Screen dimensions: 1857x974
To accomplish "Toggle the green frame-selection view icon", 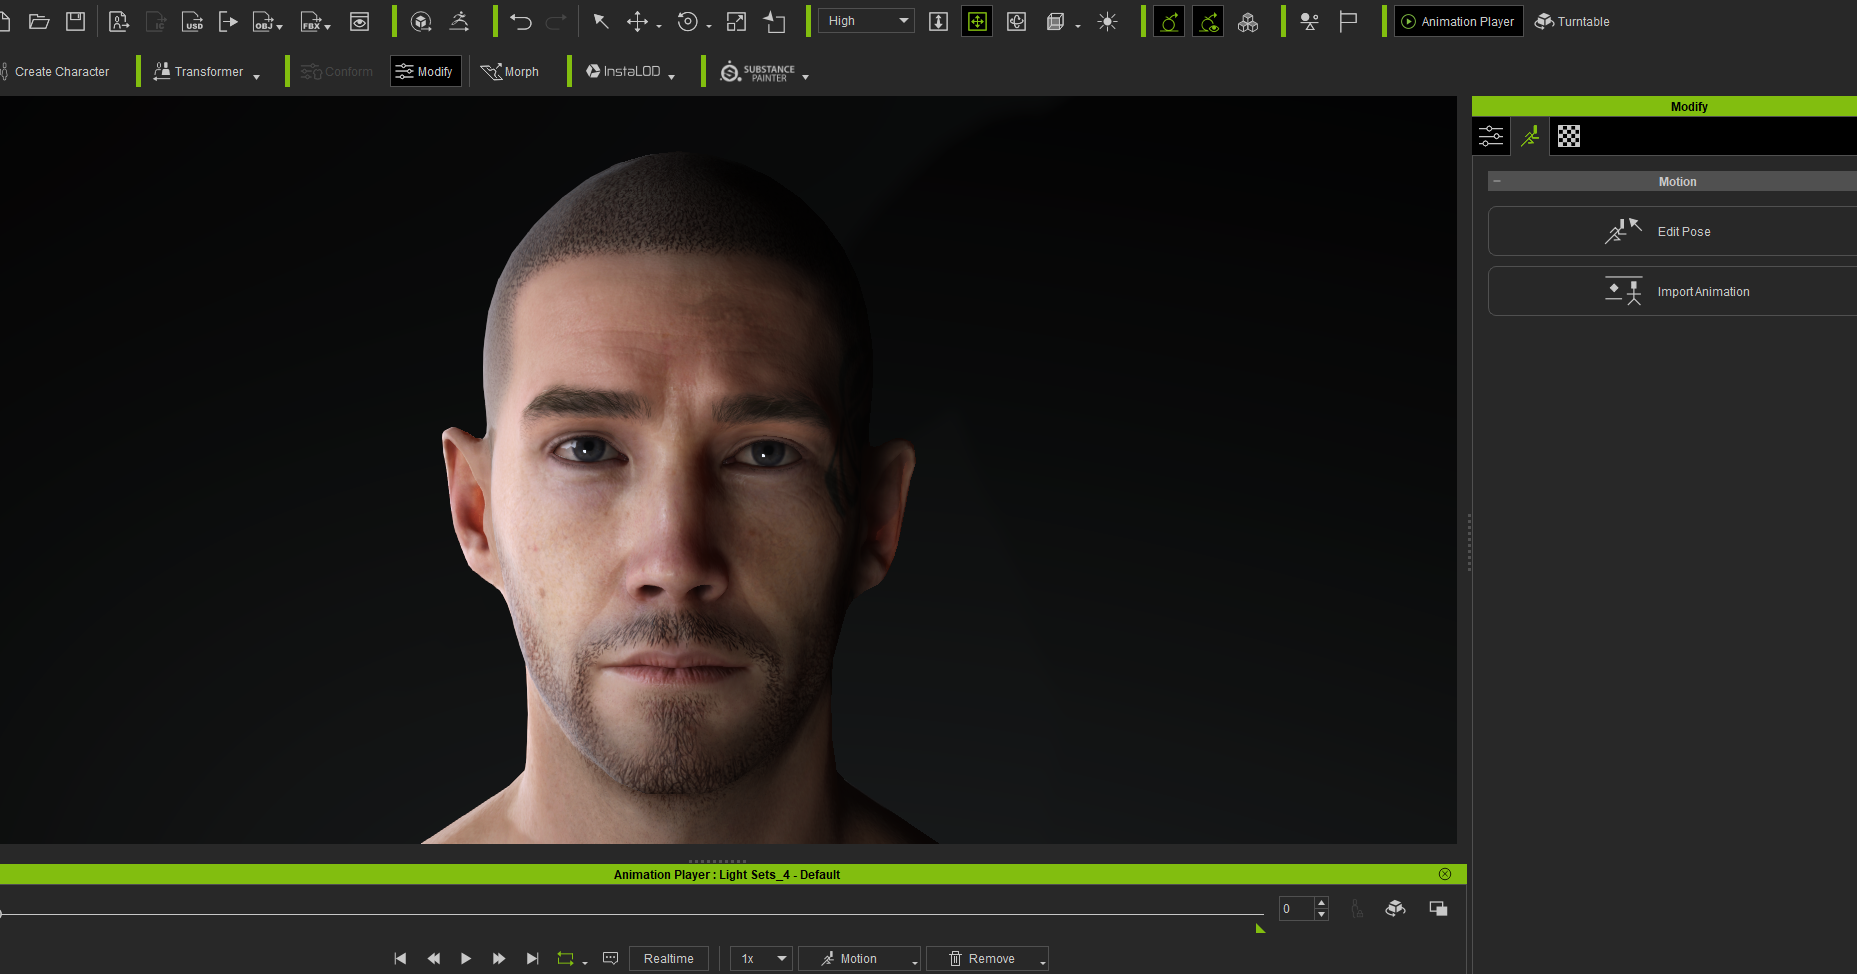I will pos(977,21).
